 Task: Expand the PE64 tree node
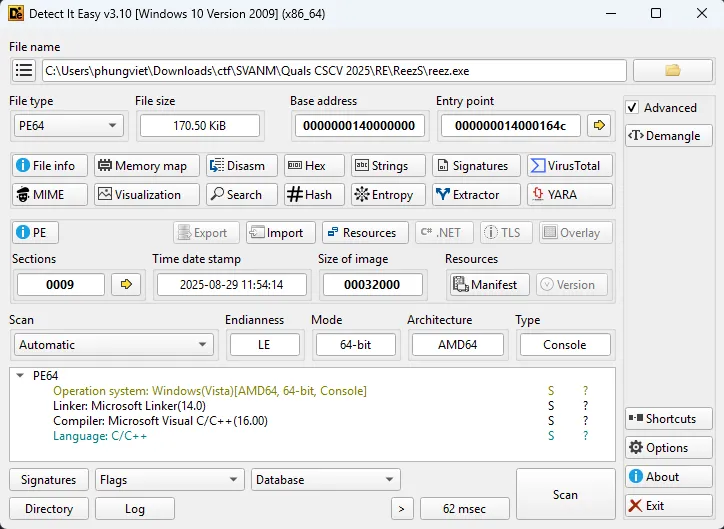coord(21,376)
